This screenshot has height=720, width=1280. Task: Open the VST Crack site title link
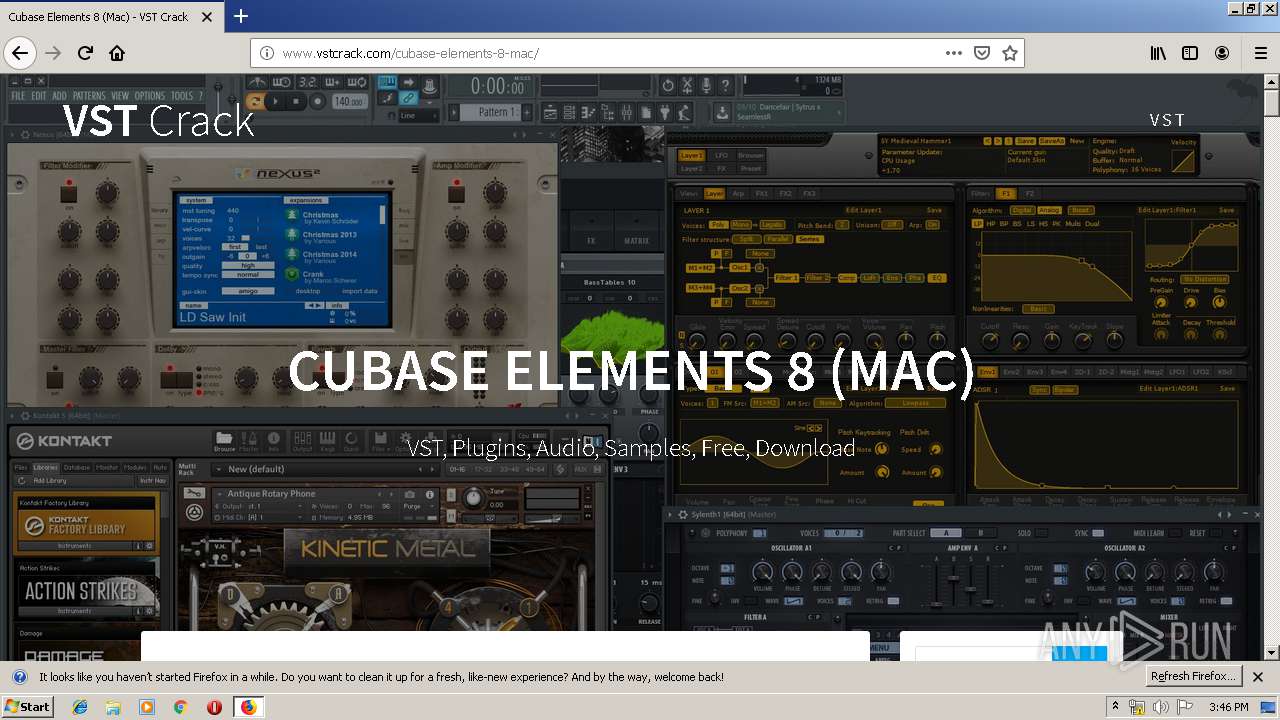pos(158,121)
